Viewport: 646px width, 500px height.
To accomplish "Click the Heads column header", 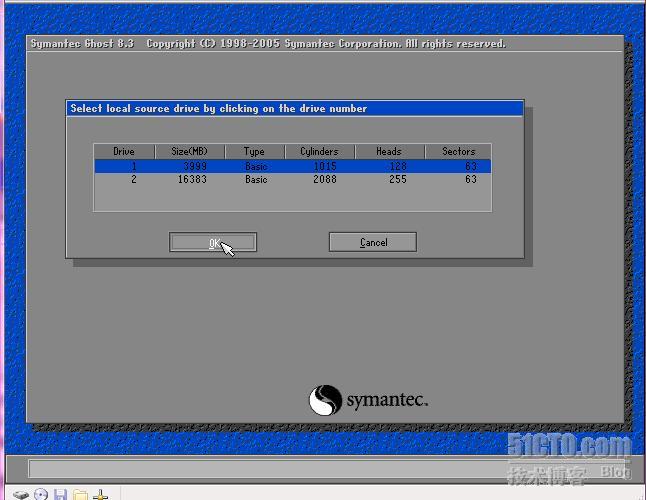I will click(389, 152).
